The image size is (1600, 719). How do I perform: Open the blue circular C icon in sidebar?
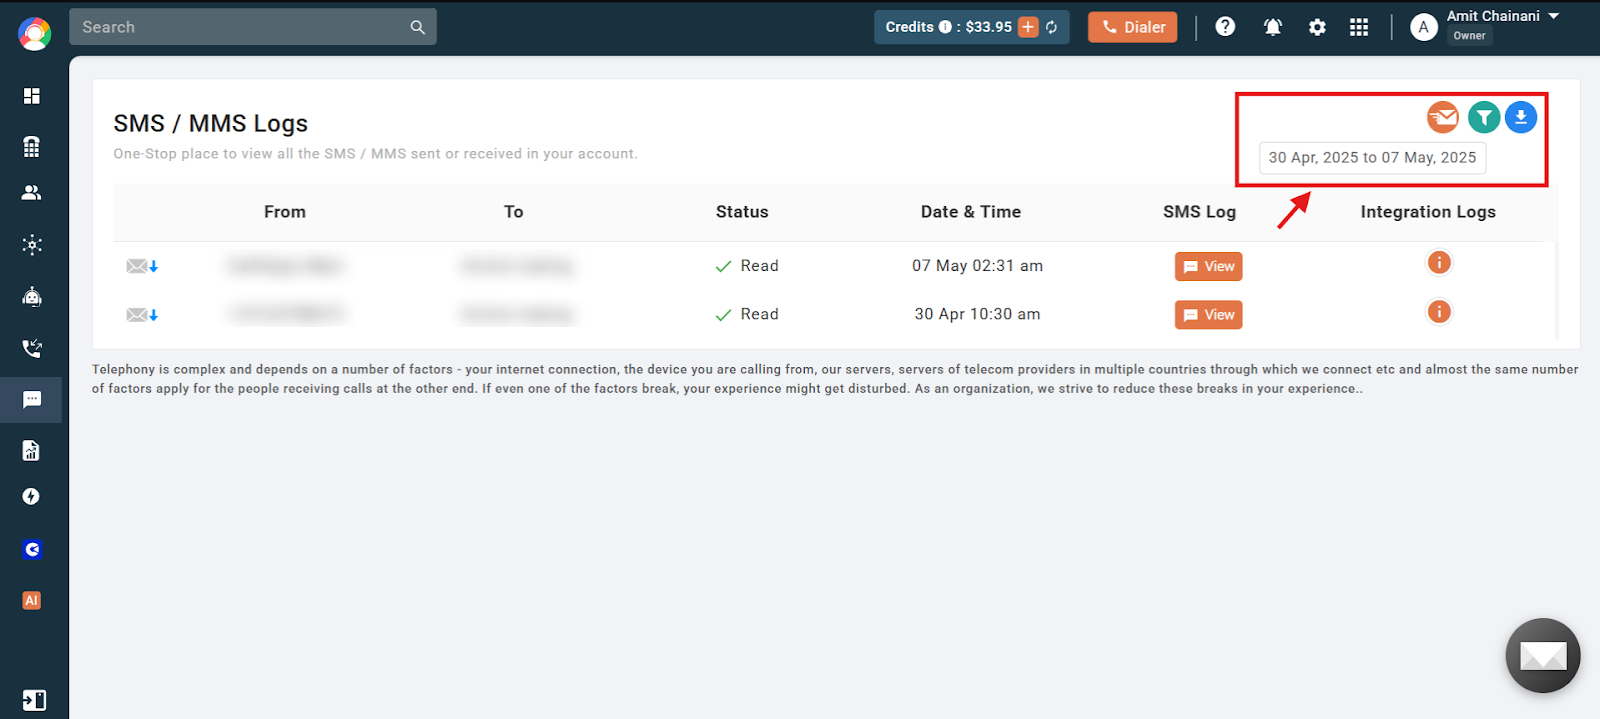[32, 549]
